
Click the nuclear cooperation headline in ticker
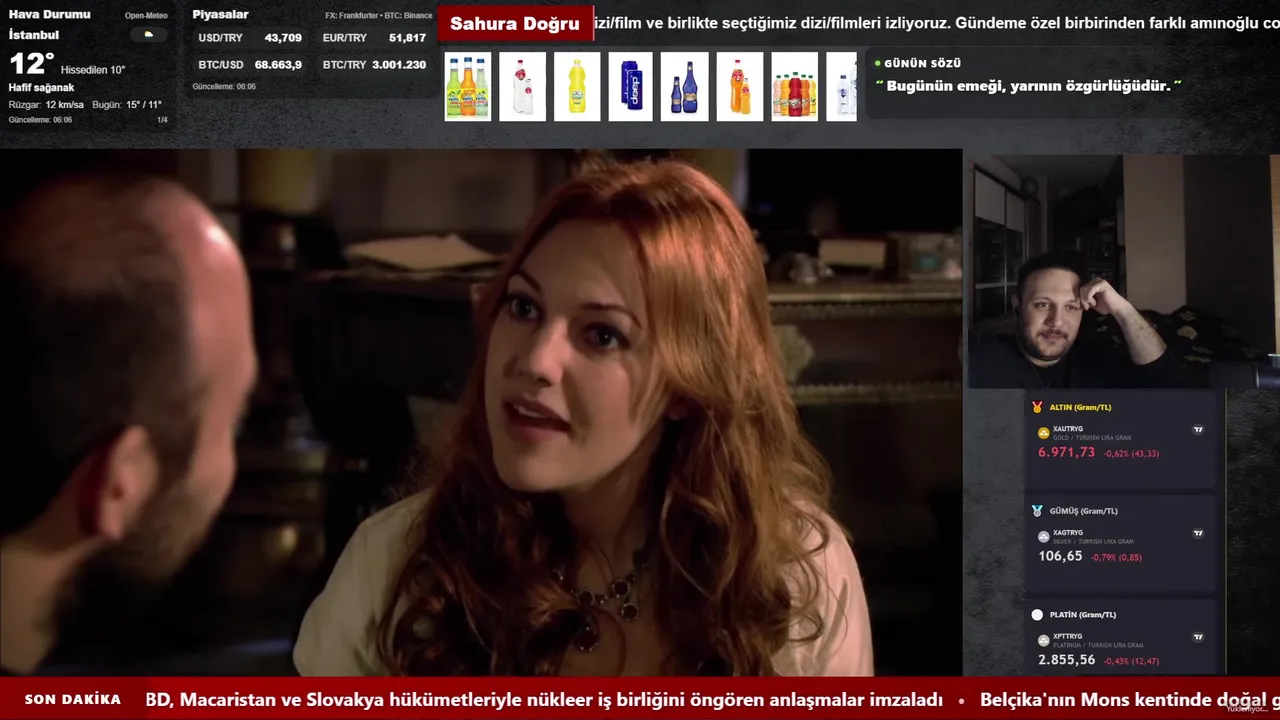545,700
